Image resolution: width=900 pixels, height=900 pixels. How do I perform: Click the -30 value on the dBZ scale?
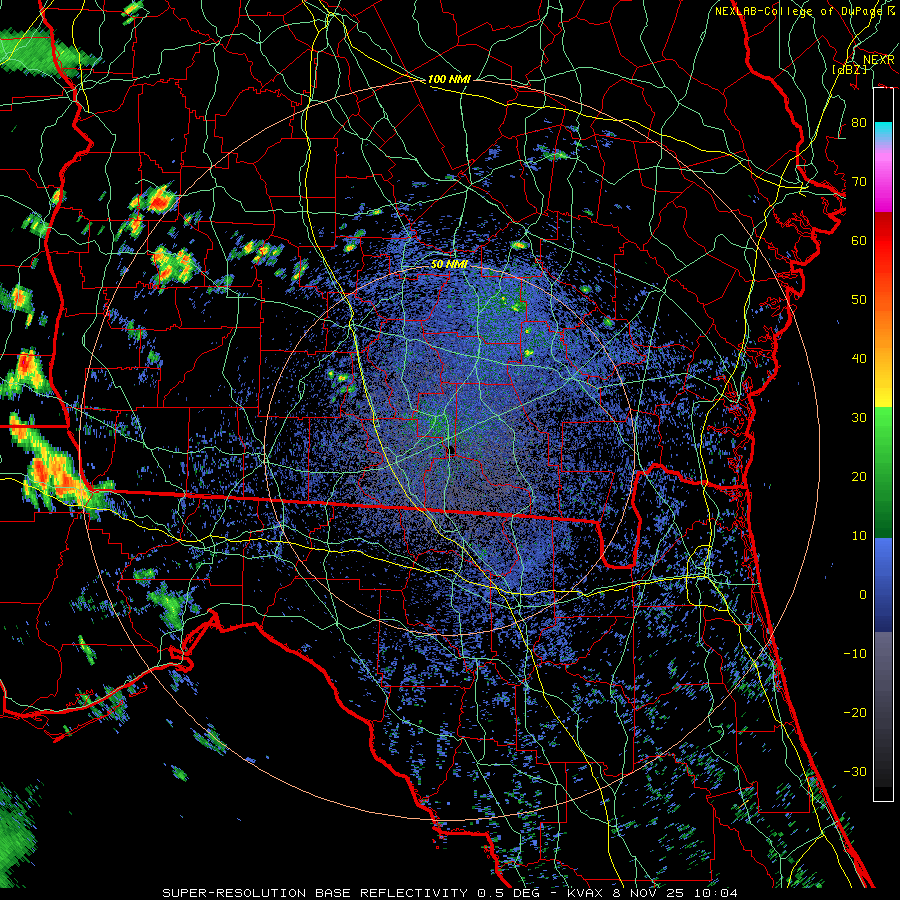point(855,772)
